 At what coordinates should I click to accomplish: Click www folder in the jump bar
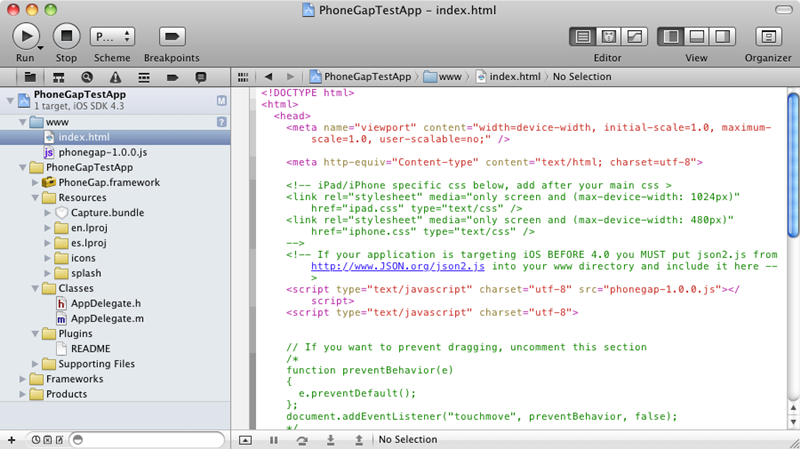click(443, 77)
